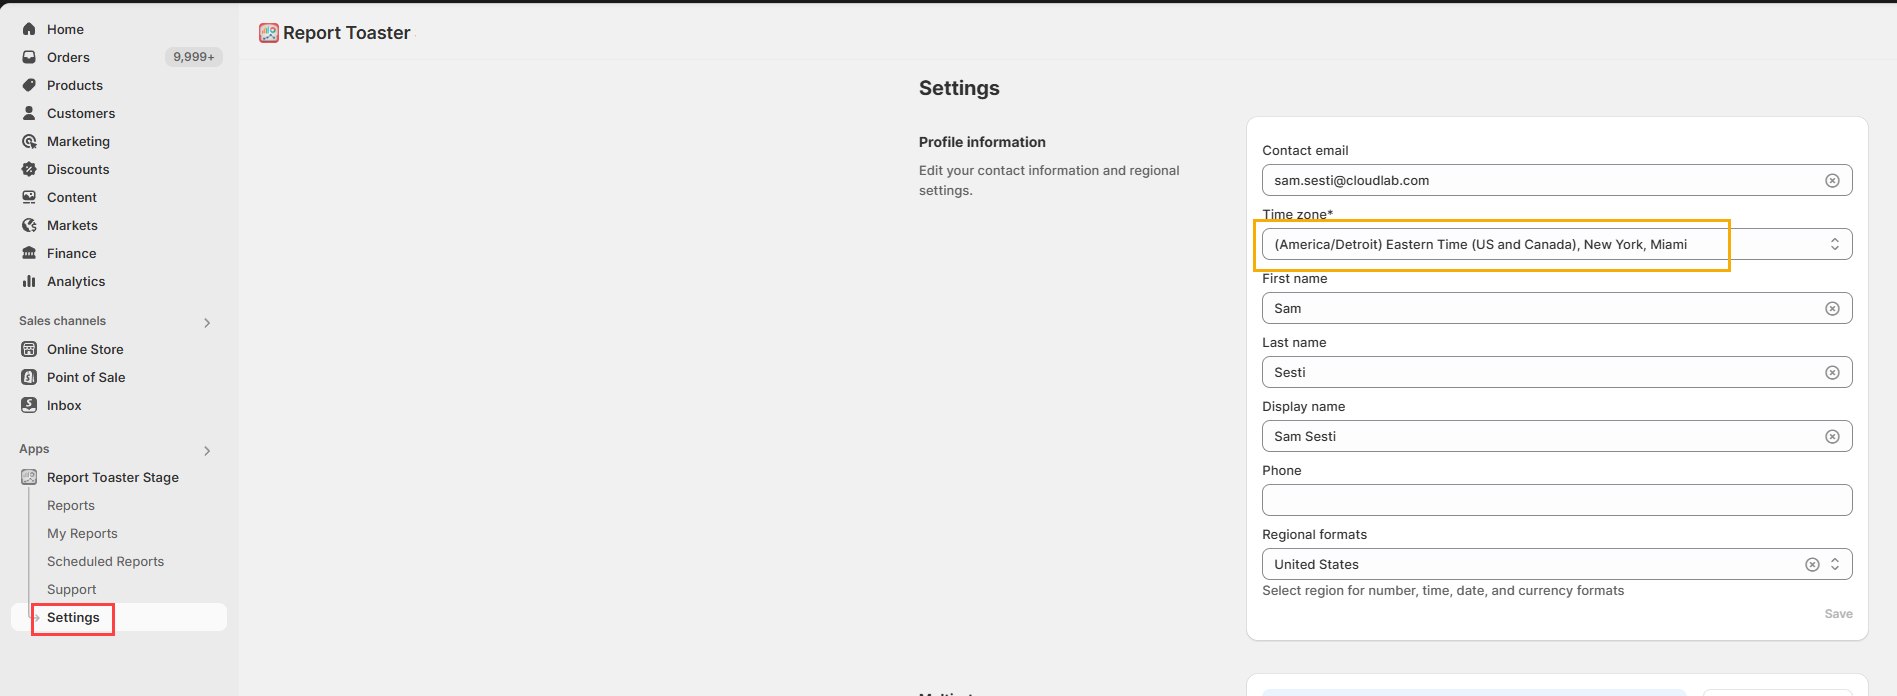Expand the Sales channels section
Screen dimensions: 1897x696
[x=207, y=322]
